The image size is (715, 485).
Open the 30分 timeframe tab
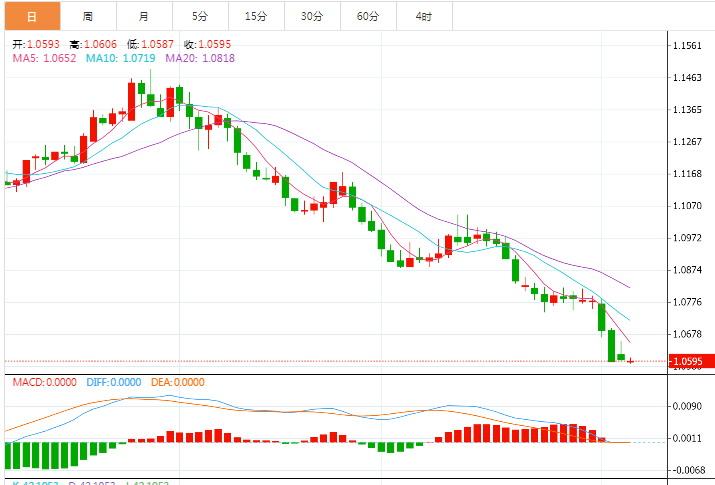(312, 16)
